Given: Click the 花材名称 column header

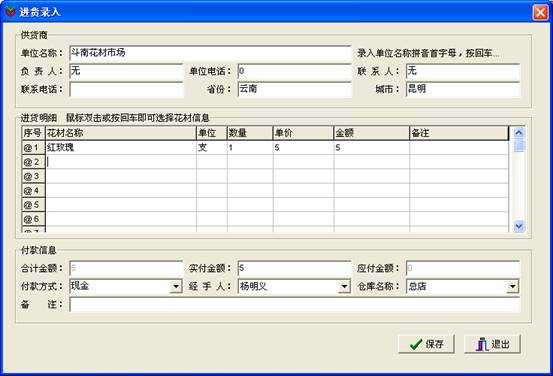Looking at the screenshot, I should pyautogui.click(x=121, y=133).
